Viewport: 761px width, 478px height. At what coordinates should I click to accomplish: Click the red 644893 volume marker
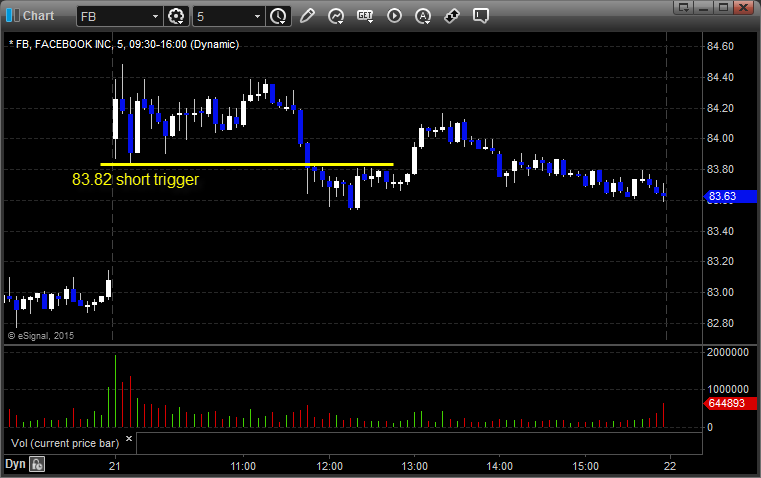[x=730, y=403]
